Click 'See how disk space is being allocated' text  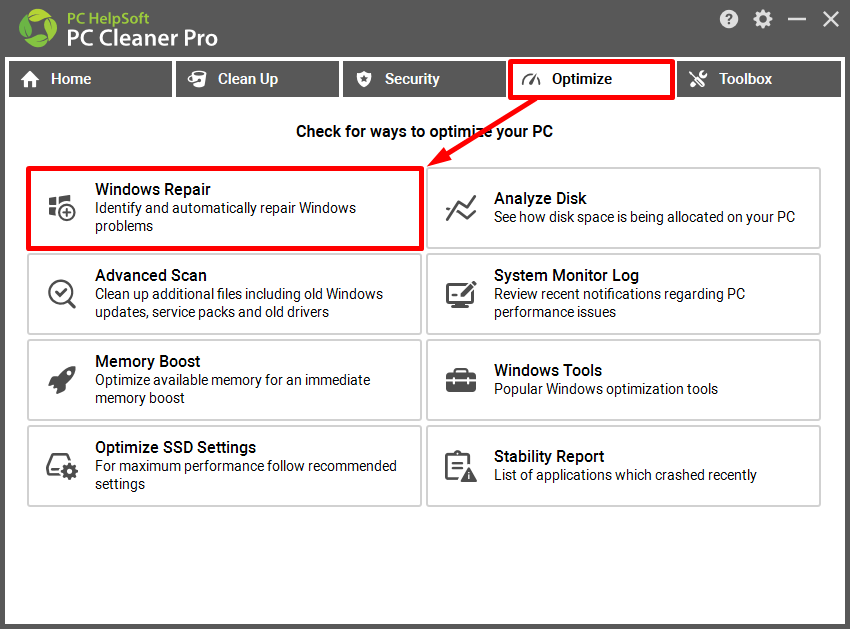pos(644,217)
